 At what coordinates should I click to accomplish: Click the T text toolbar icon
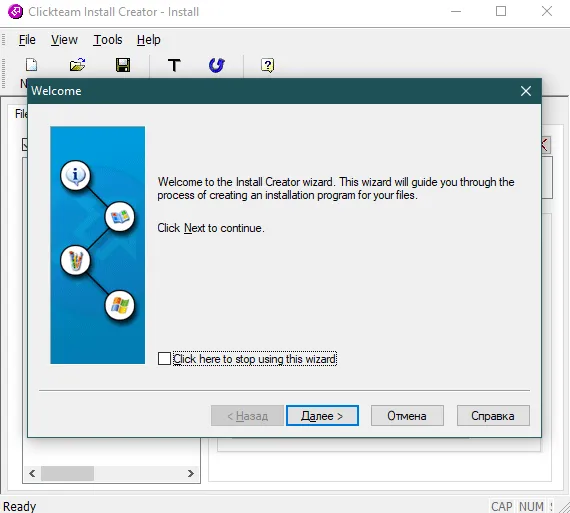[174, 65]
